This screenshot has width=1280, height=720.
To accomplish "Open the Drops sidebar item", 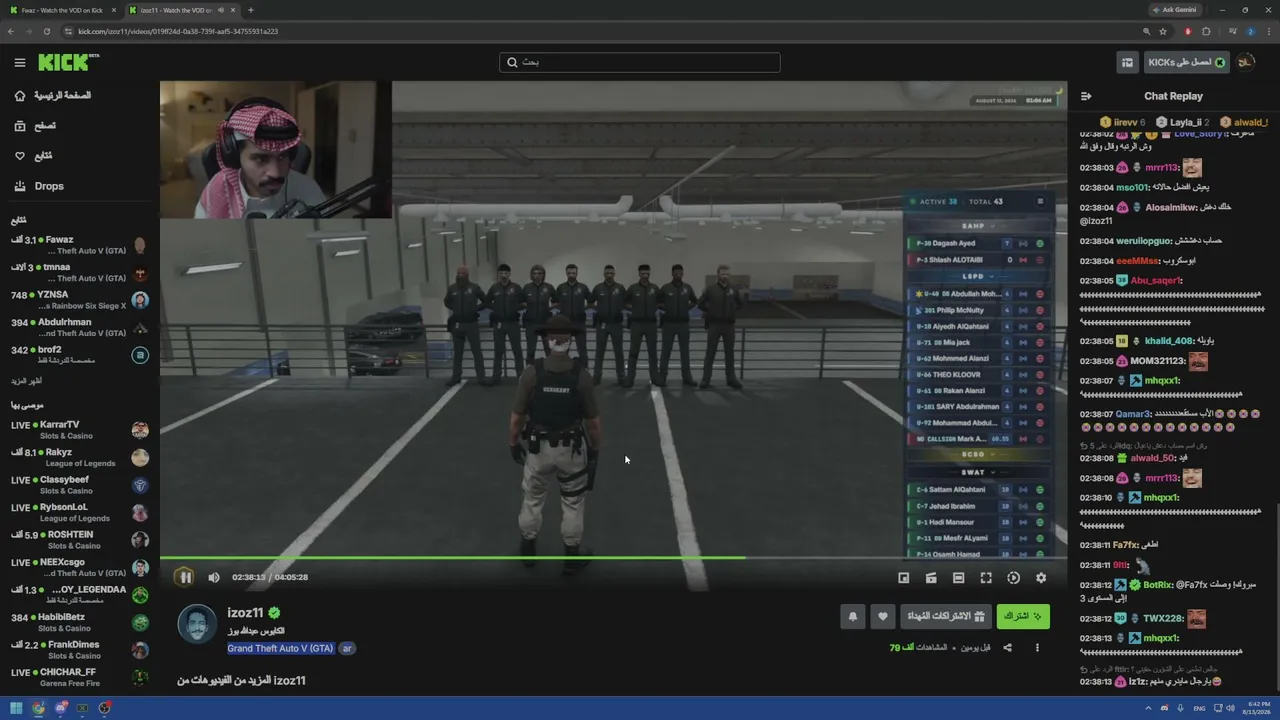I will 39,186.
